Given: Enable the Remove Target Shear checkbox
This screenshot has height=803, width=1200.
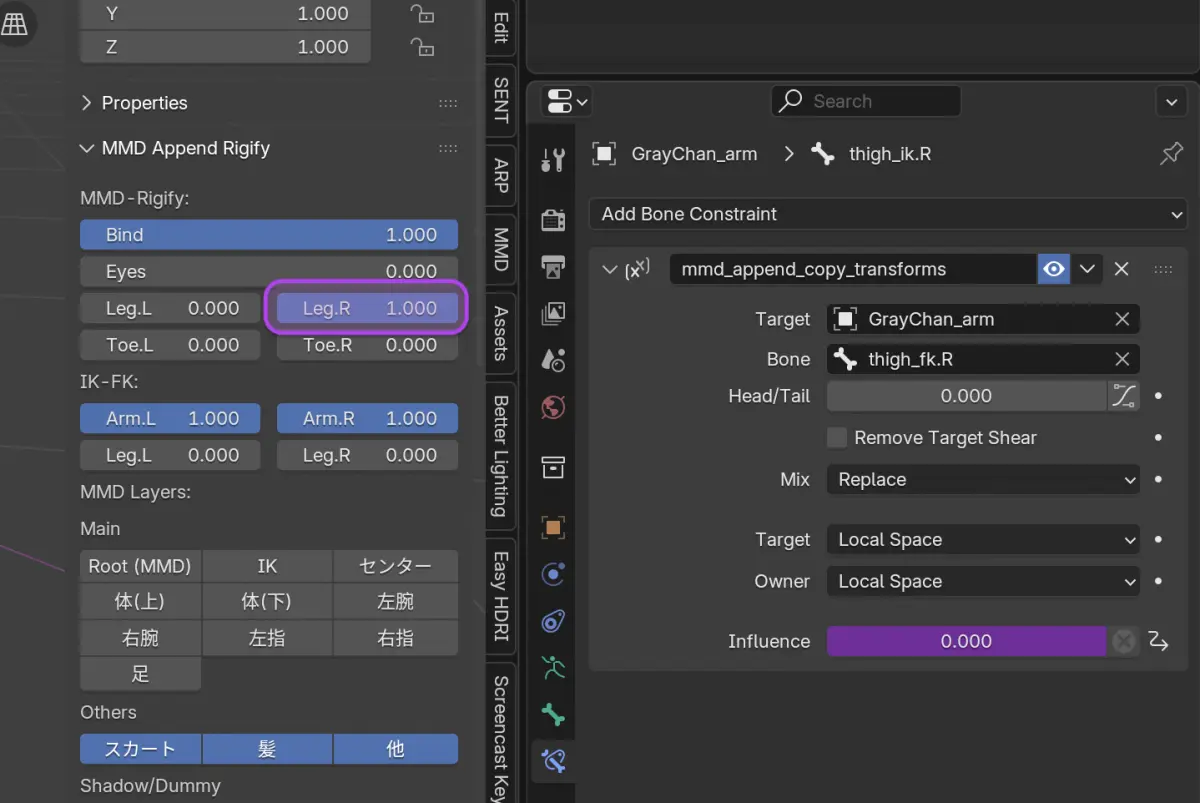Looking at the screenshot, I should coord(837,438).
